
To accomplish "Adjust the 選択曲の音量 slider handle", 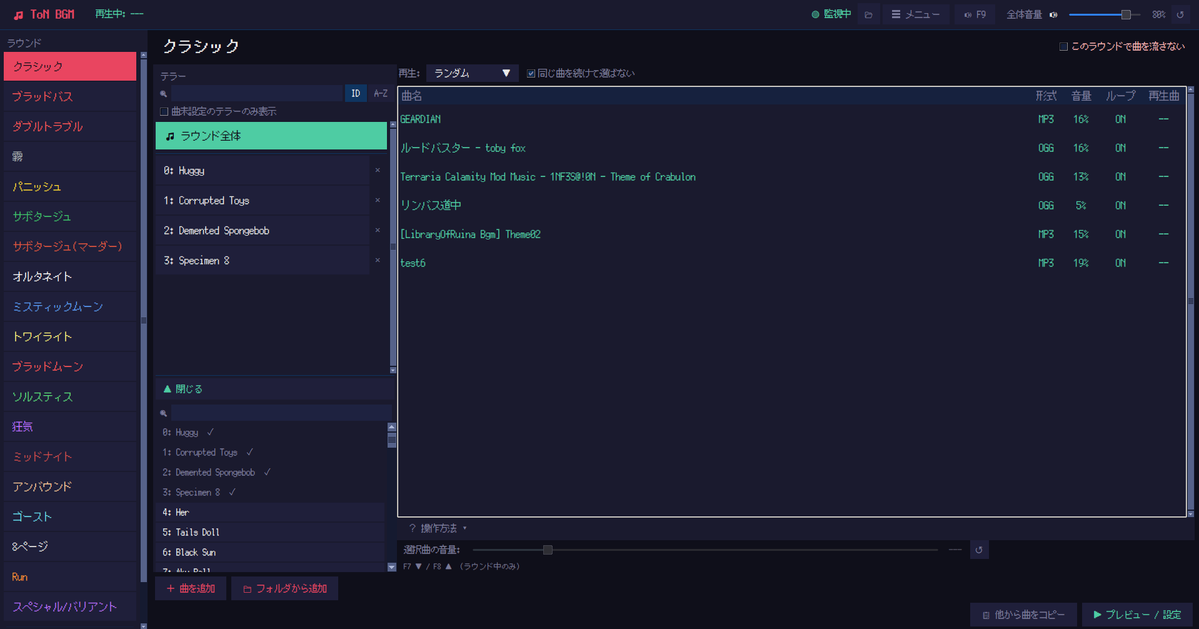I will point(548,550).
